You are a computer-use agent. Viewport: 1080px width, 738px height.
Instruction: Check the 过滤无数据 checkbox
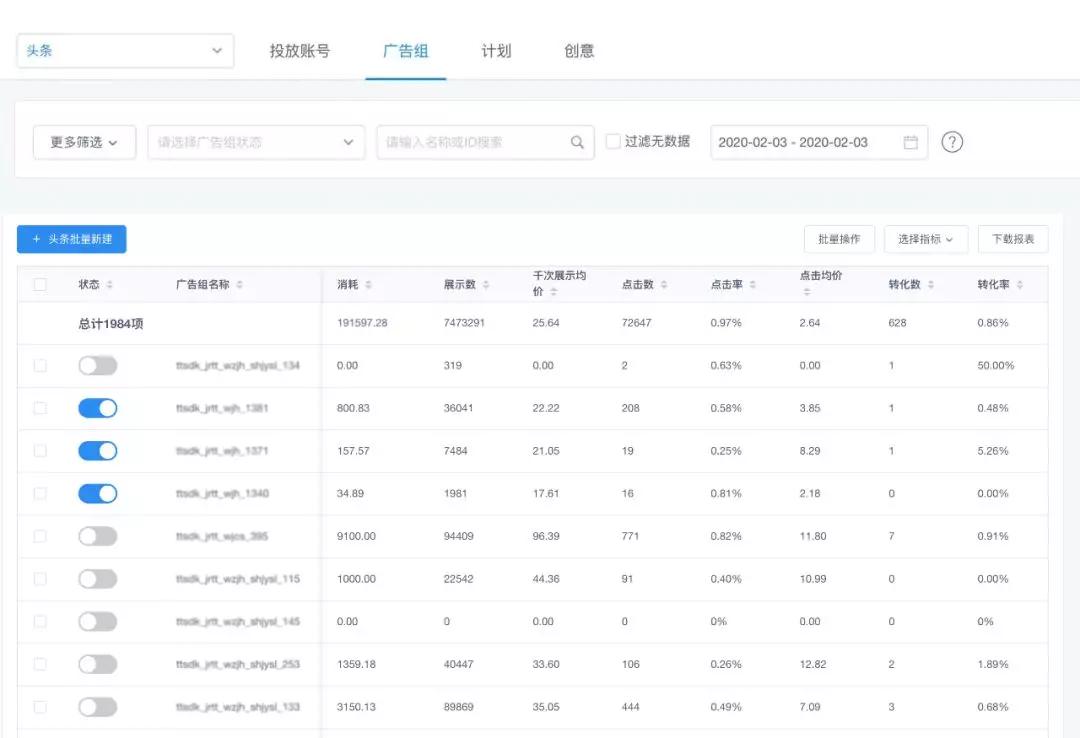point(613,142)
